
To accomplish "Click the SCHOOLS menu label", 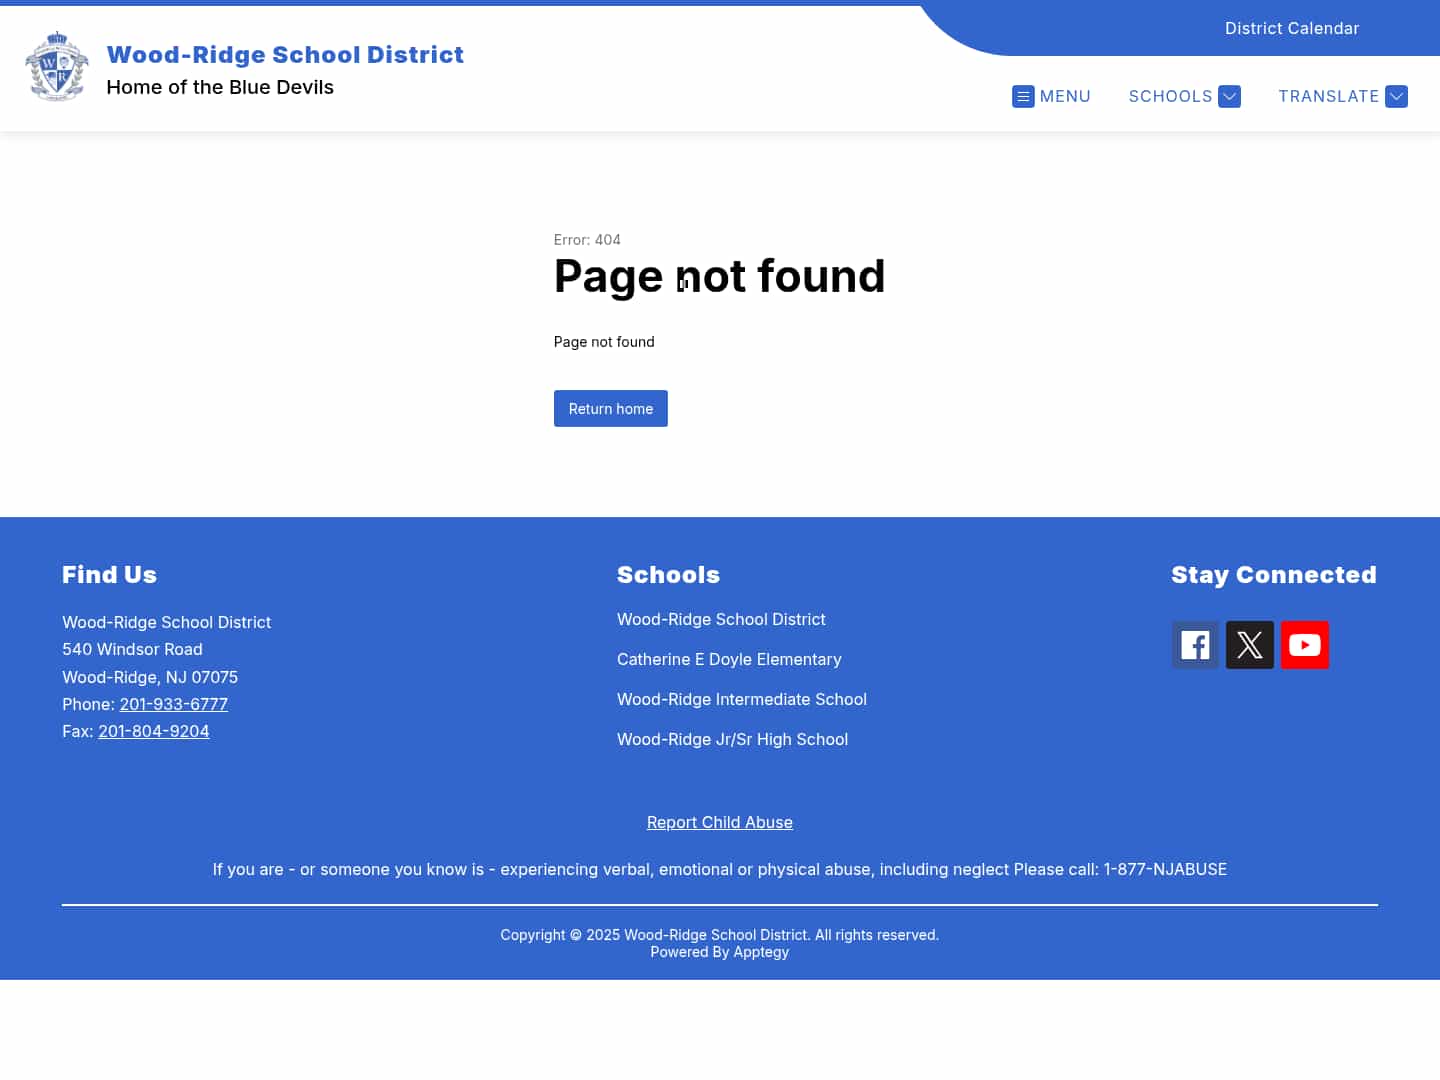I will pos(1170,97).
